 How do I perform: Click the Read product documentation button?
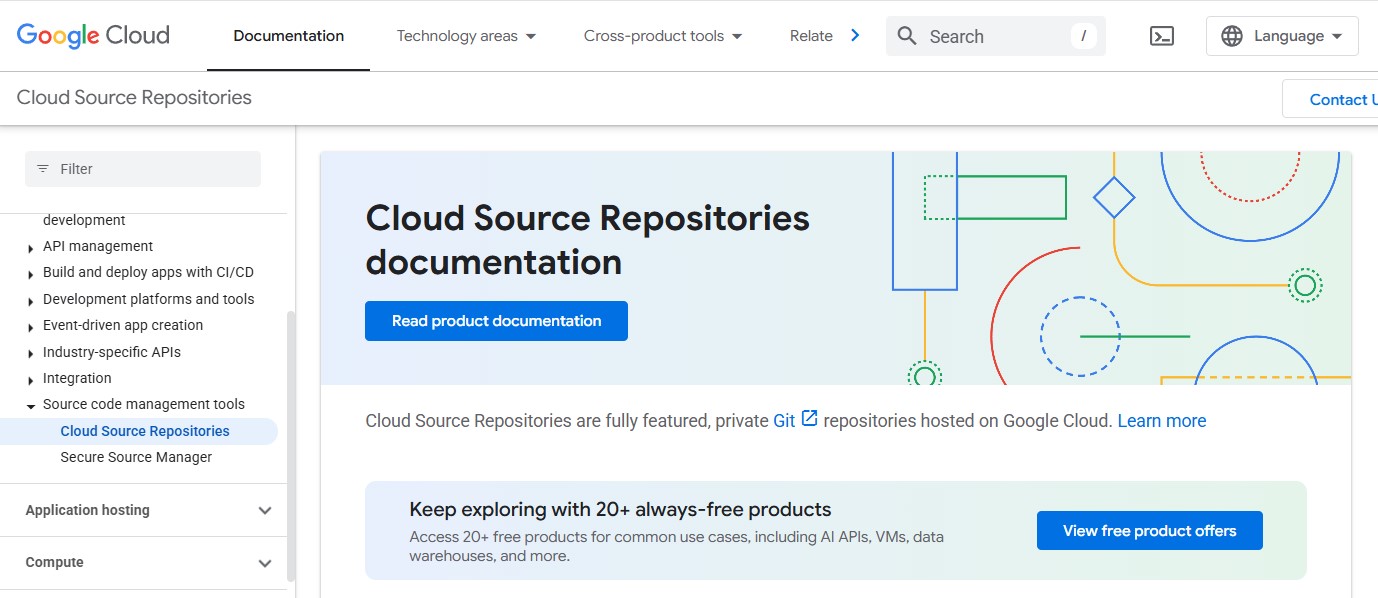496,320
